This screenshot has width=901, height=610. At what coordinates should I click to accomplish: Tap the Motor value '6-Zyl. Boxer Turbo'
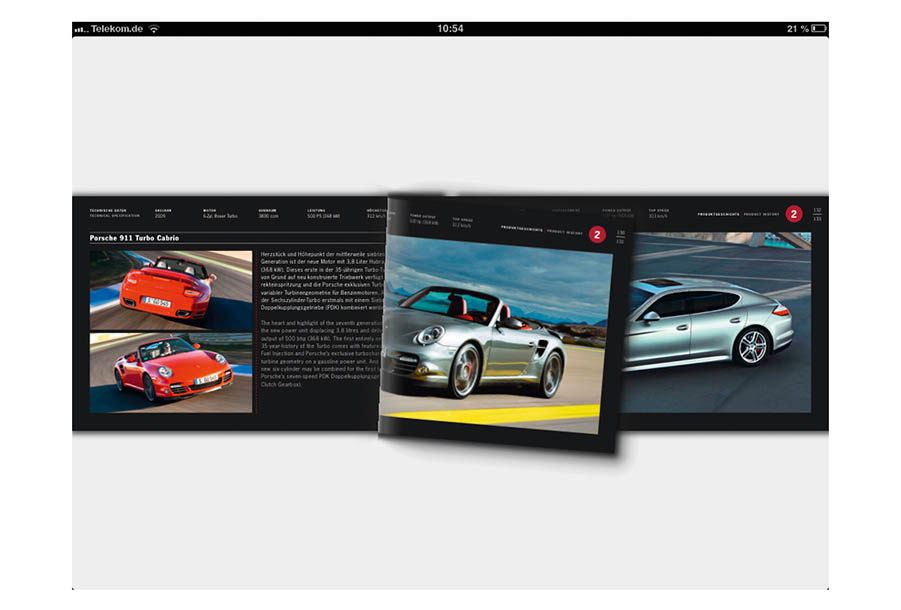(220, 217)
